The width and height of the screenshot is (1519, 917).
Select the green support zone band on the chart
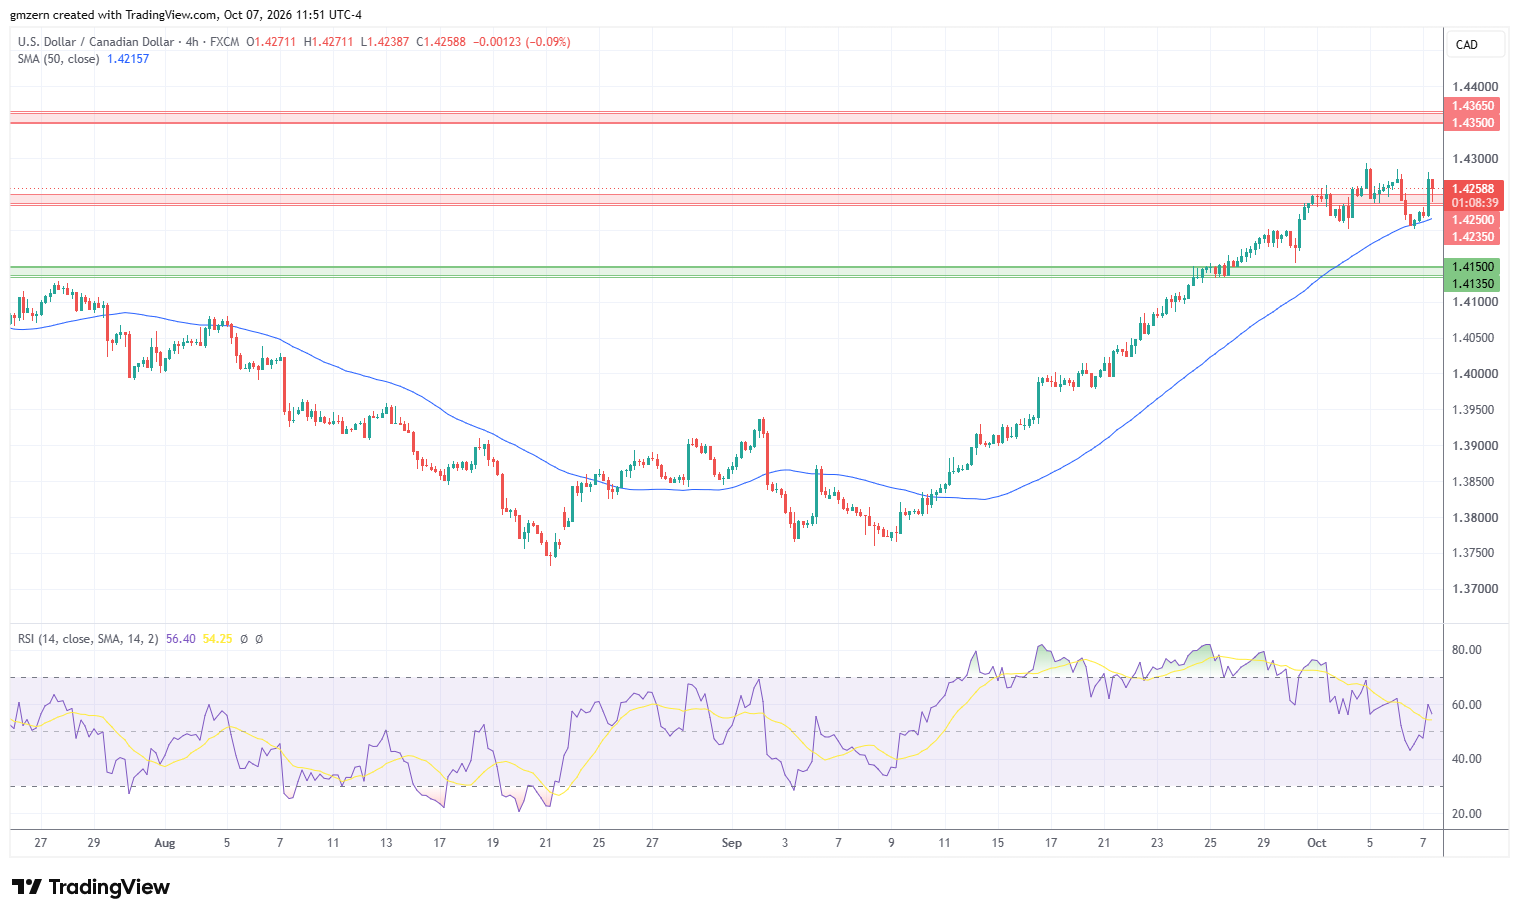(x=726, y=272)
